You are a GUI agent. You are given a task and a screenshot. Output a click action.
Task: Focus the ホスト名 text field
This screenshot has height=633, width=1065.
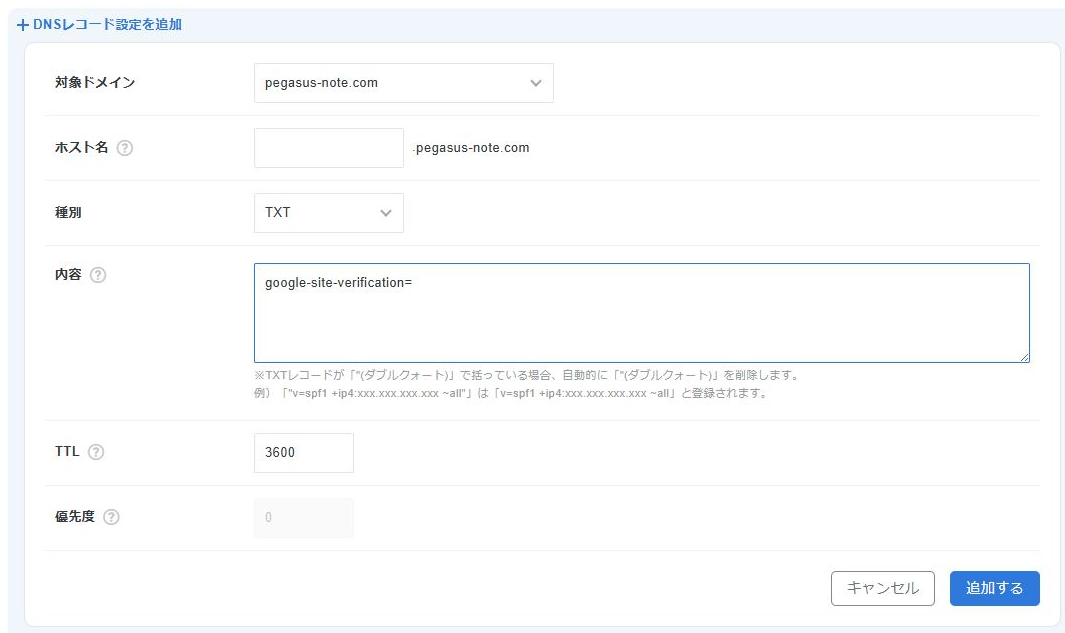[x=329, y=148]
